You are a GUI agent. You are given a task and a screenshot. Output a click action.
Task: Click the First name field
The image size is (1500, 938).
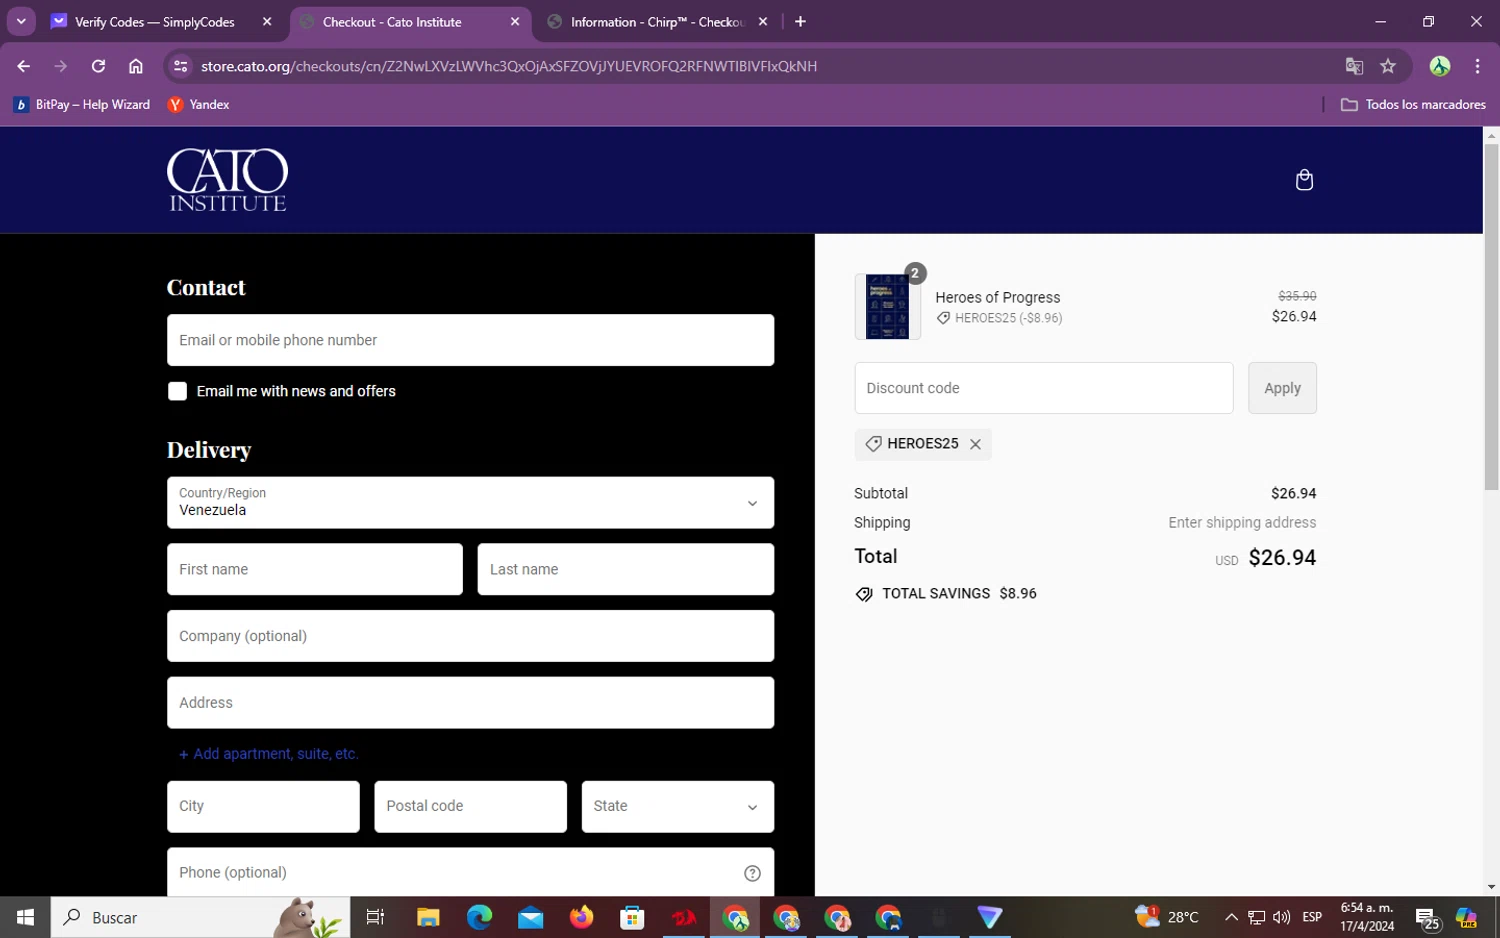[x=314, y=569]
